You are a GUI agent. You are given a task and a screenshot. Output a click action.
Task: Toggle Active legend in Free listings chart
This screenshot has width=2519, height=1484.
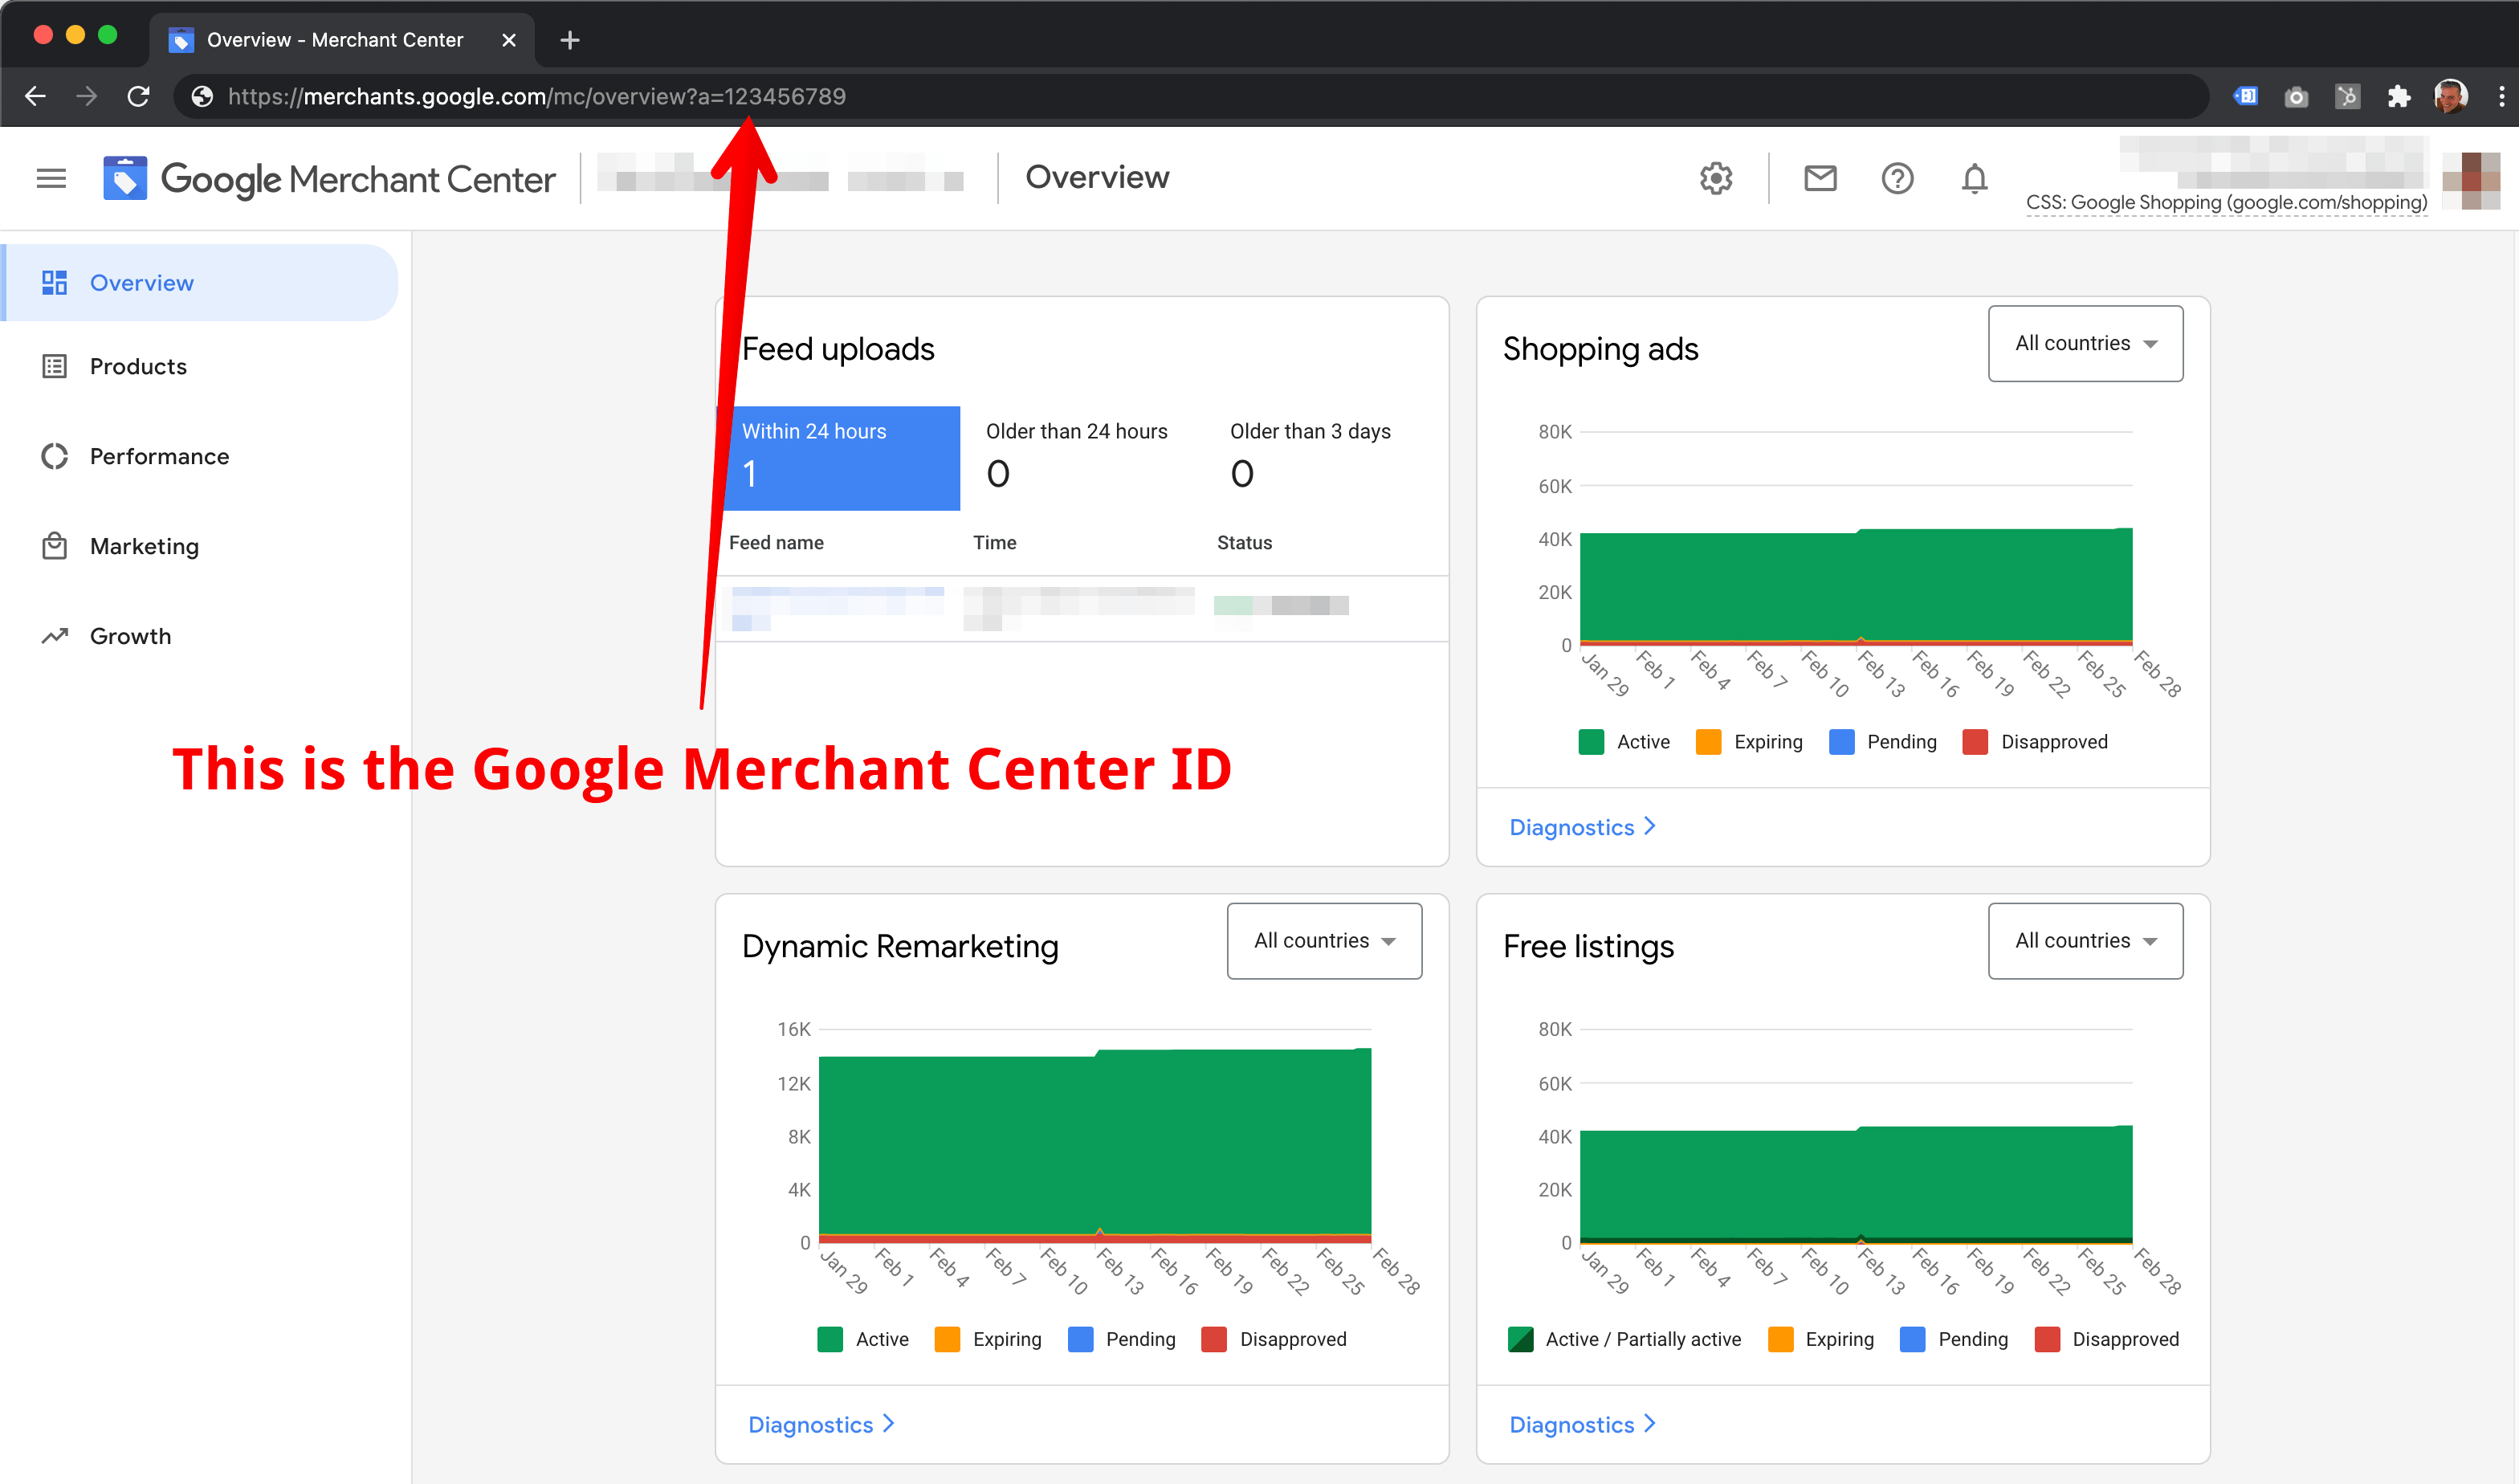[1625, 1339]
